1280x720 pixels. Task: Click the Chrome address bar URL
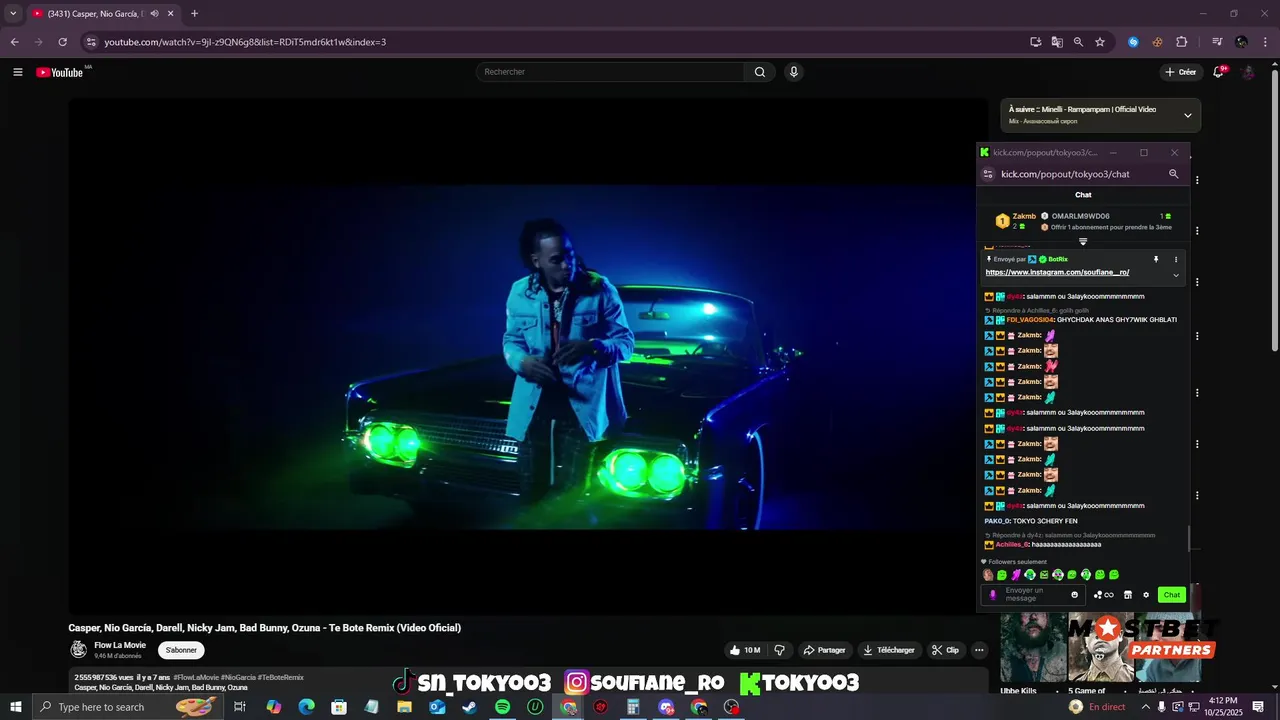[245, 42]
